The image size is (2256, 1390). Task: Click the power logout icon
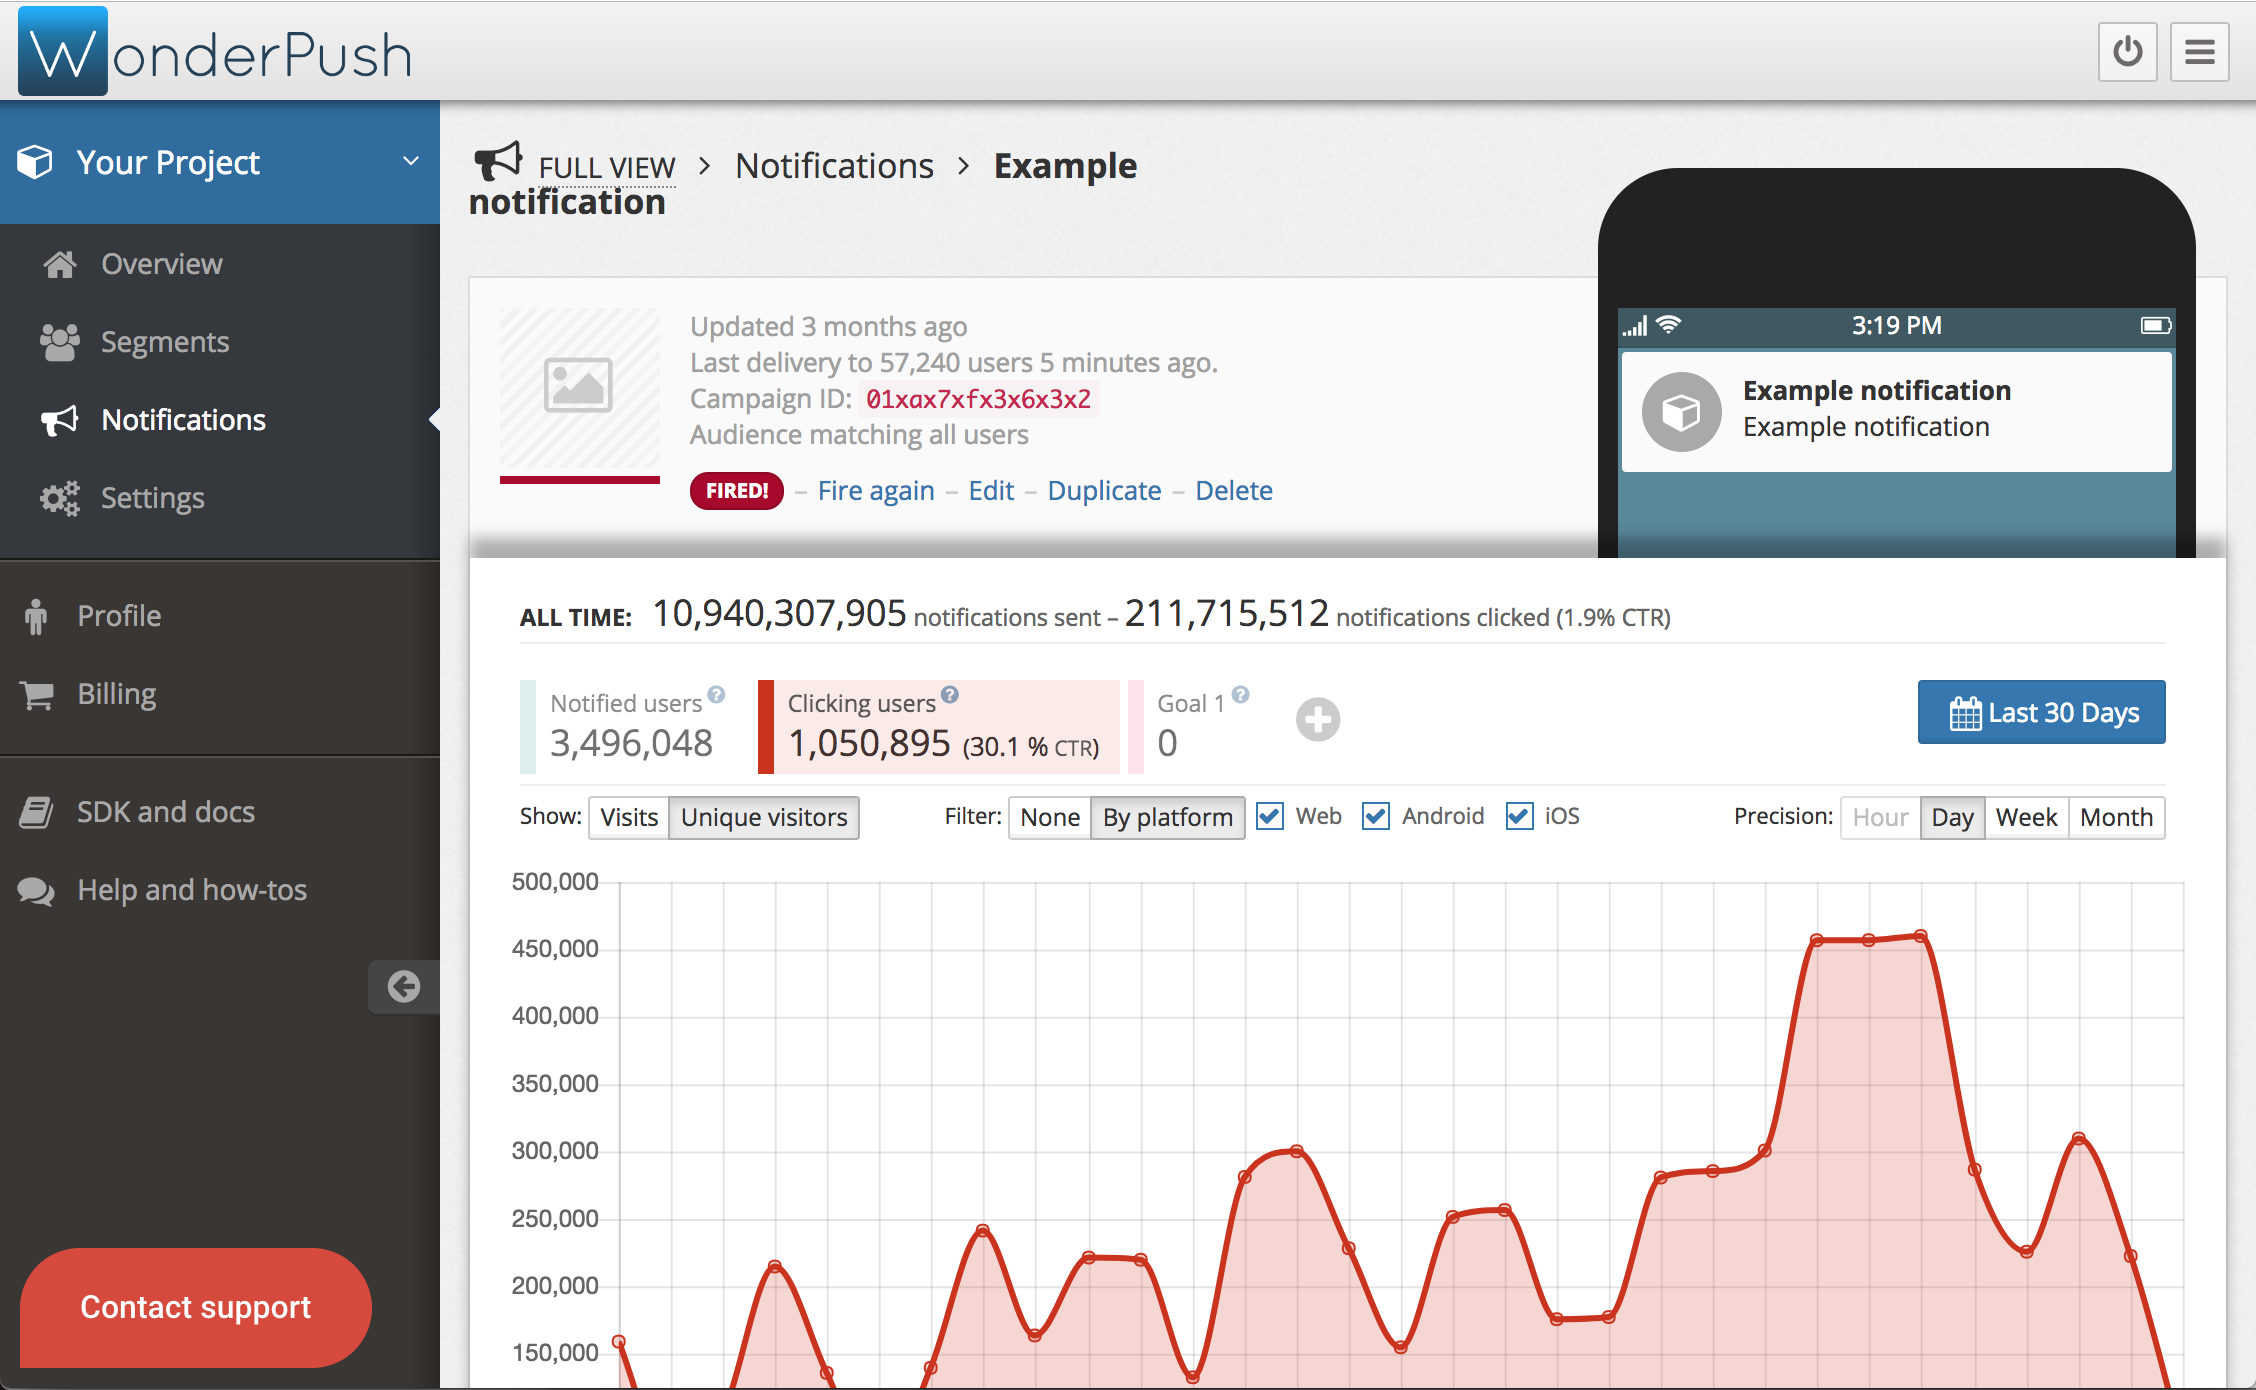[x=2127, y=51]
